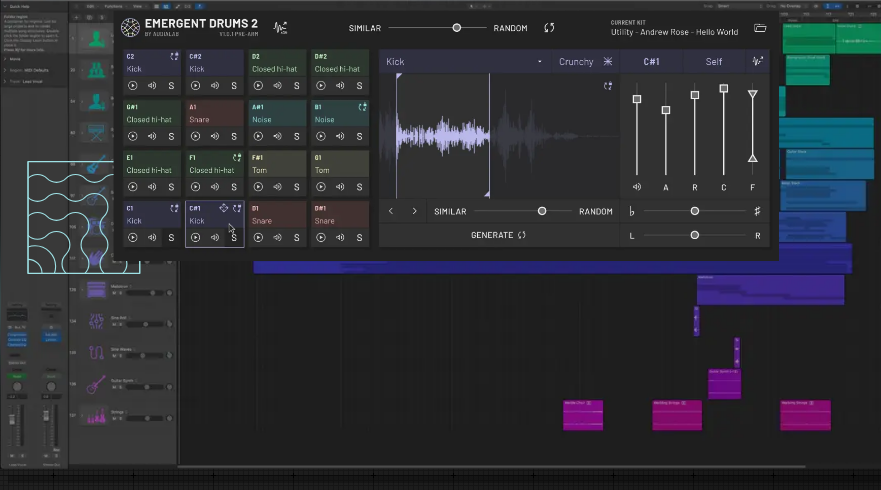The width and height of the screenshot is (881, 490).
Task: Regenerate the B1 Noise pad sound
Action: tap(362, 107)
